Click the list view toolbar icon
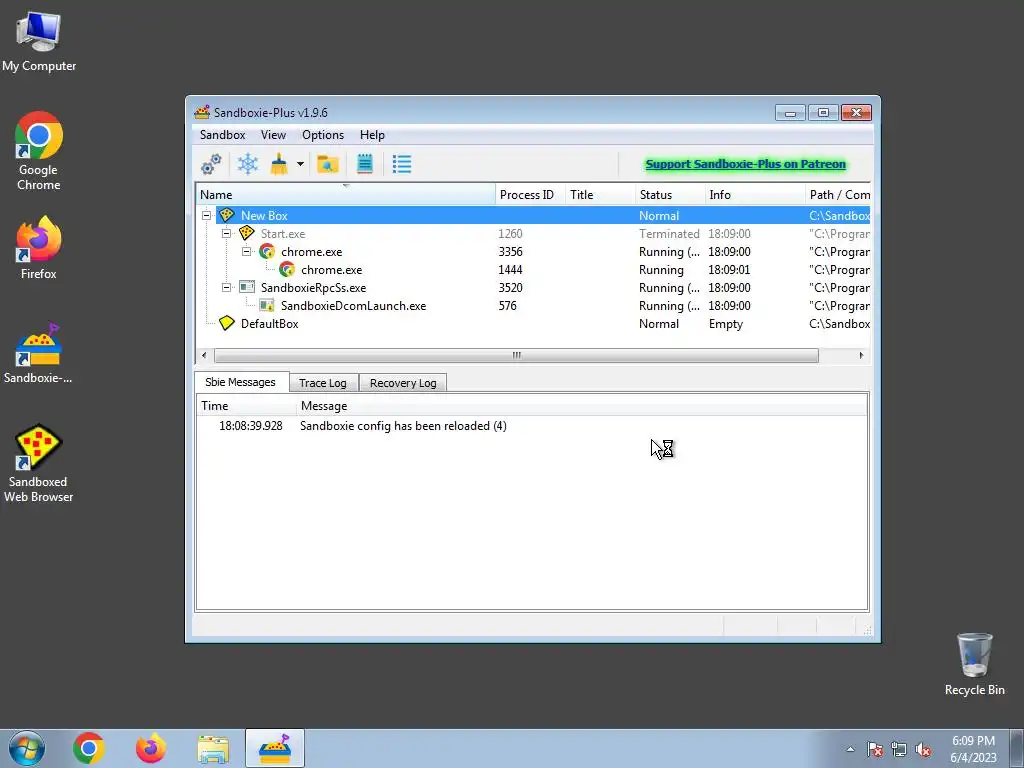This screenshot has width=1024, height=768. pyautogui.click(x=402, y=164)
